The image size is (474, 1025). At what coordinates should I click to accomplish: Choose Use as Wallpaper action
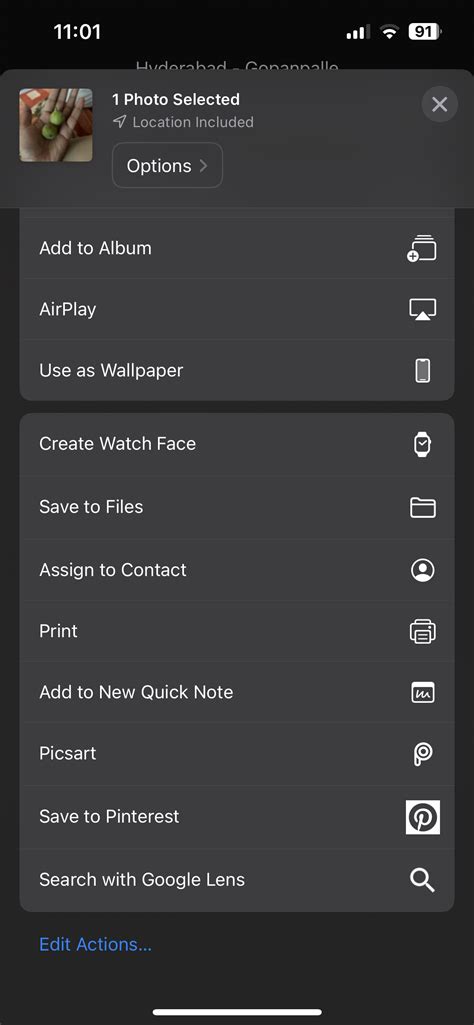237,371
